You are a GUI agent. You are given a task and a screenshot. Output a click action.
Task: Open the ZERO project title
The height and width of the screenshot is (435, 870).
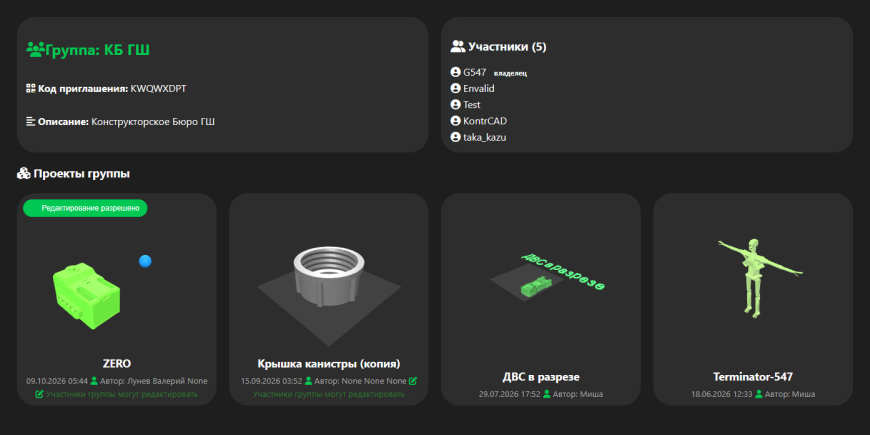tap(117, 364)
